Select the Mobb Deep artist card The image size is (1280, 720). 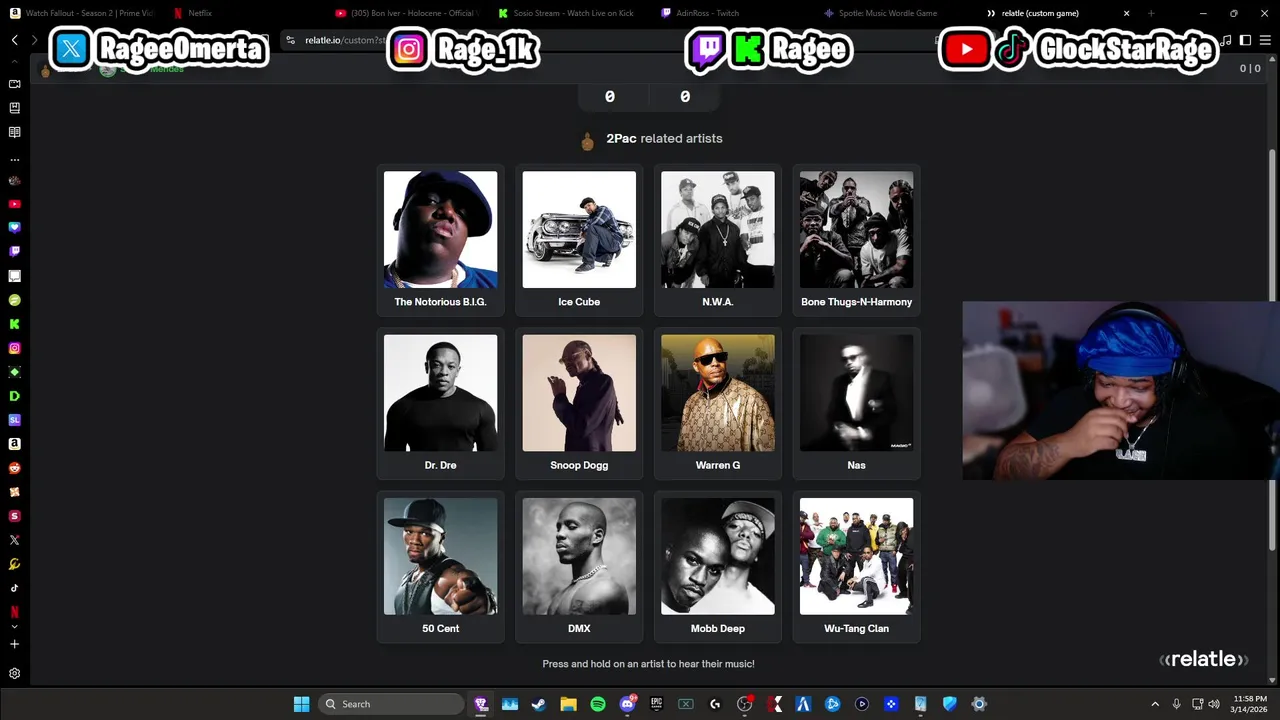point(718,566)
